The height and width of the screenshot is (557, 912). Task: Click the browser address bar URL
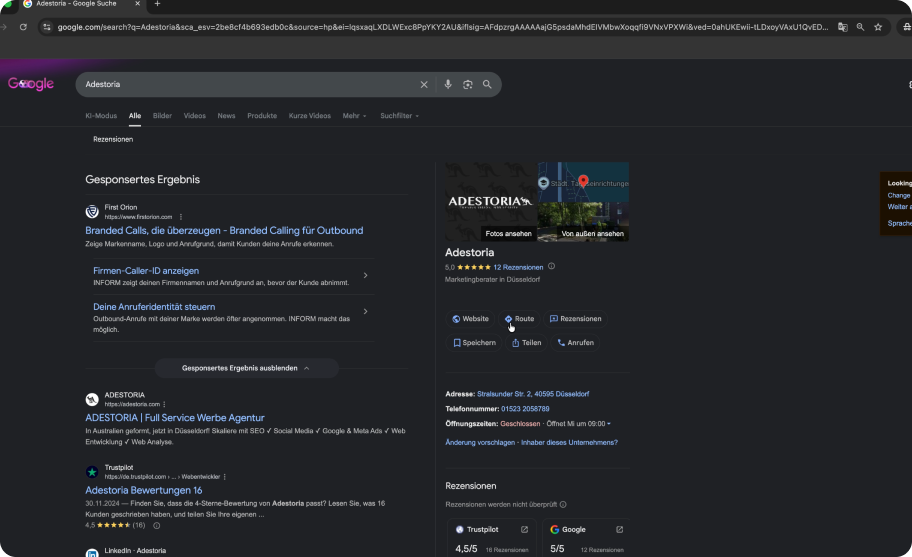tap(442, 27)
